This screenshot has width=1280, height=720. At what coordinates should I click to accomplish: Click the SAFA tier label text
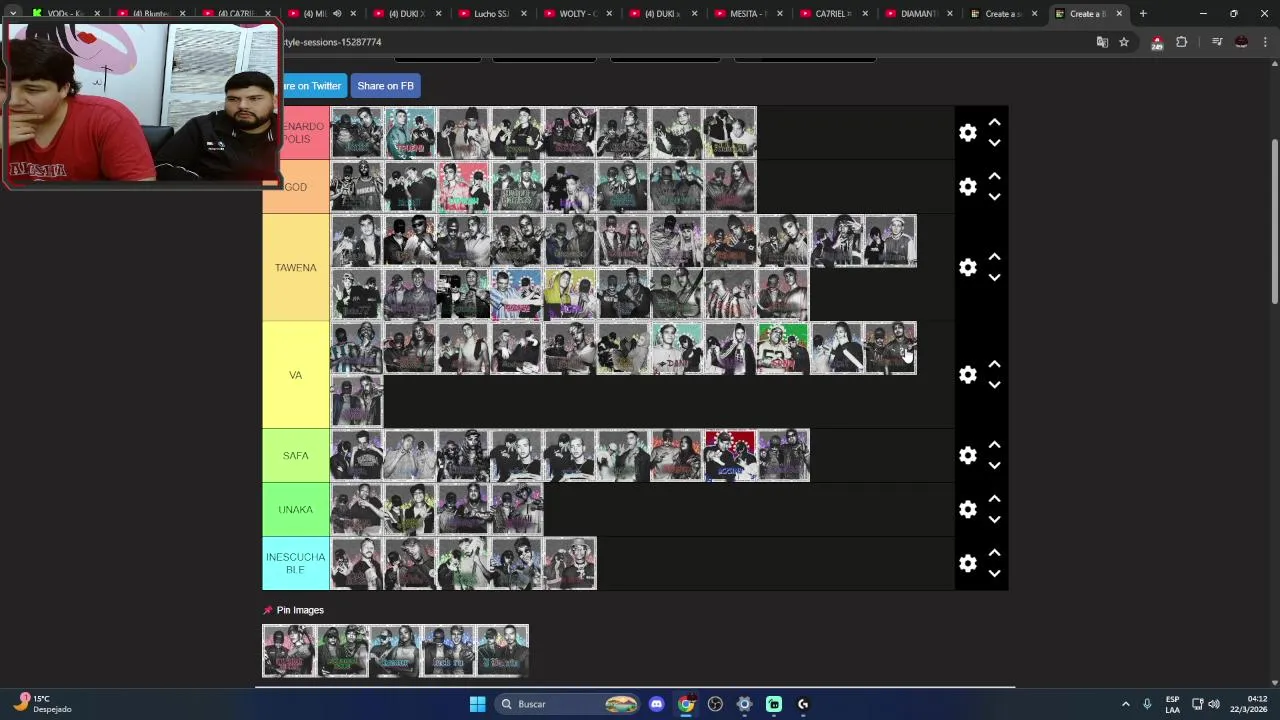pyautogui.click(x=295, y=455)
